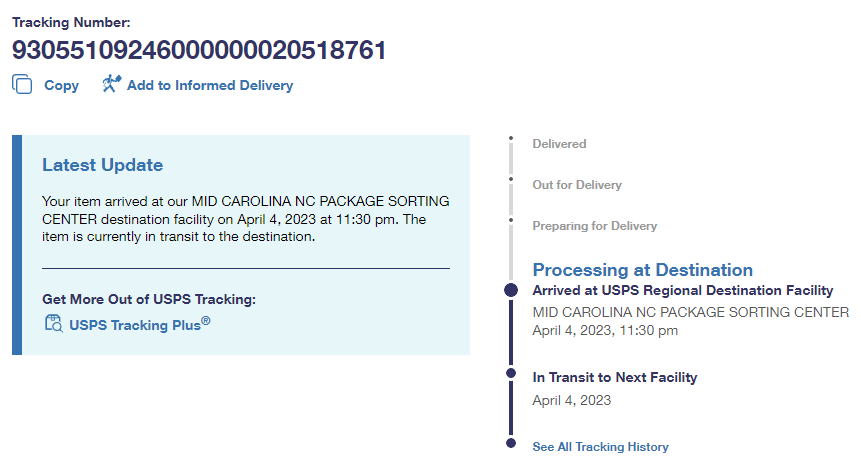Image resolution: width=861 pixels, height=469 pixels.
Task: Click the Tracking Number label
Action: [71, 22]
